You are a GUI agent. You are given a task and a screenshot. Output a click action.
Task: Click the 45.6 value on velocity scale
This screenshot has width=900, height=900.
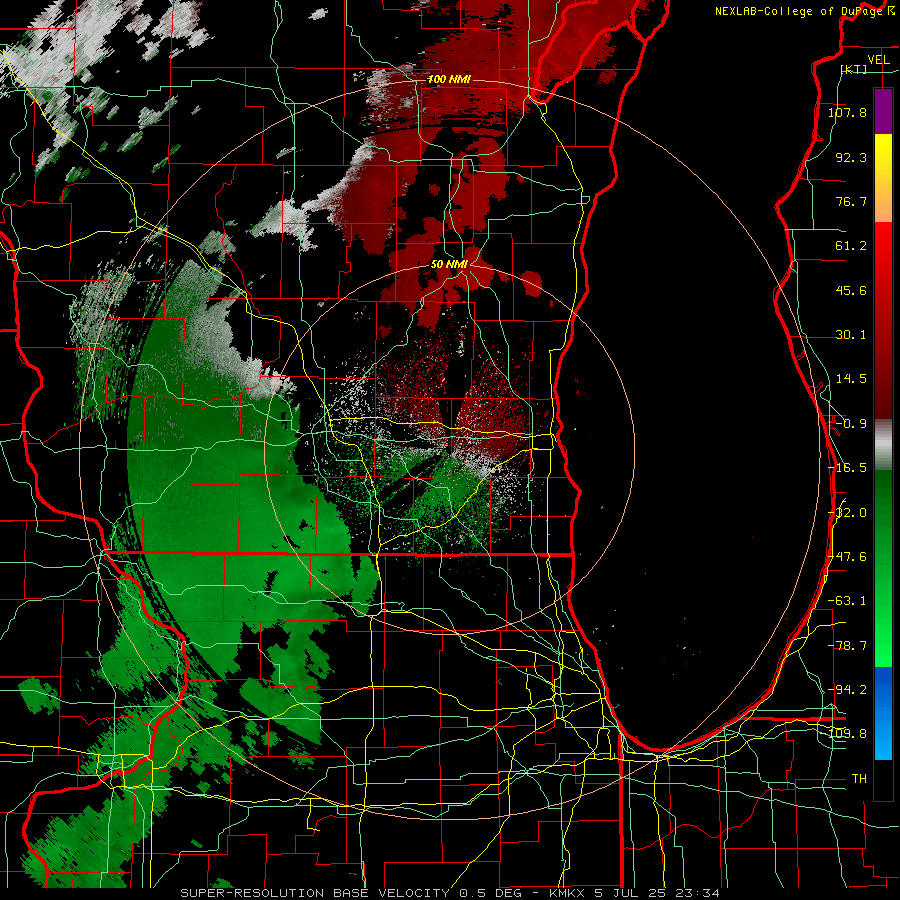pyautogui.click(x=851, y=290)
